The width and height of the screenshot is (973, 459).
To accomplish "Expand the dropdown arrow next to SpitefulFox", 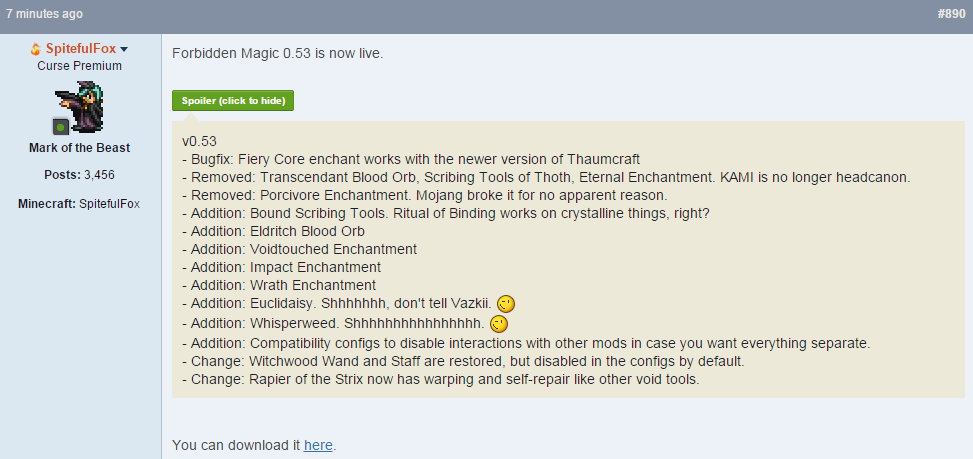I will click(x=123, y=50).
